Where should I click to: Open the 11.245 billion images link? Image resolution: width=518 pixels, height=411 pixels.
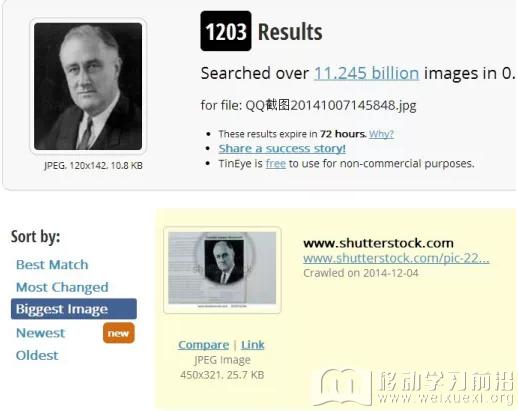[366, 73]
